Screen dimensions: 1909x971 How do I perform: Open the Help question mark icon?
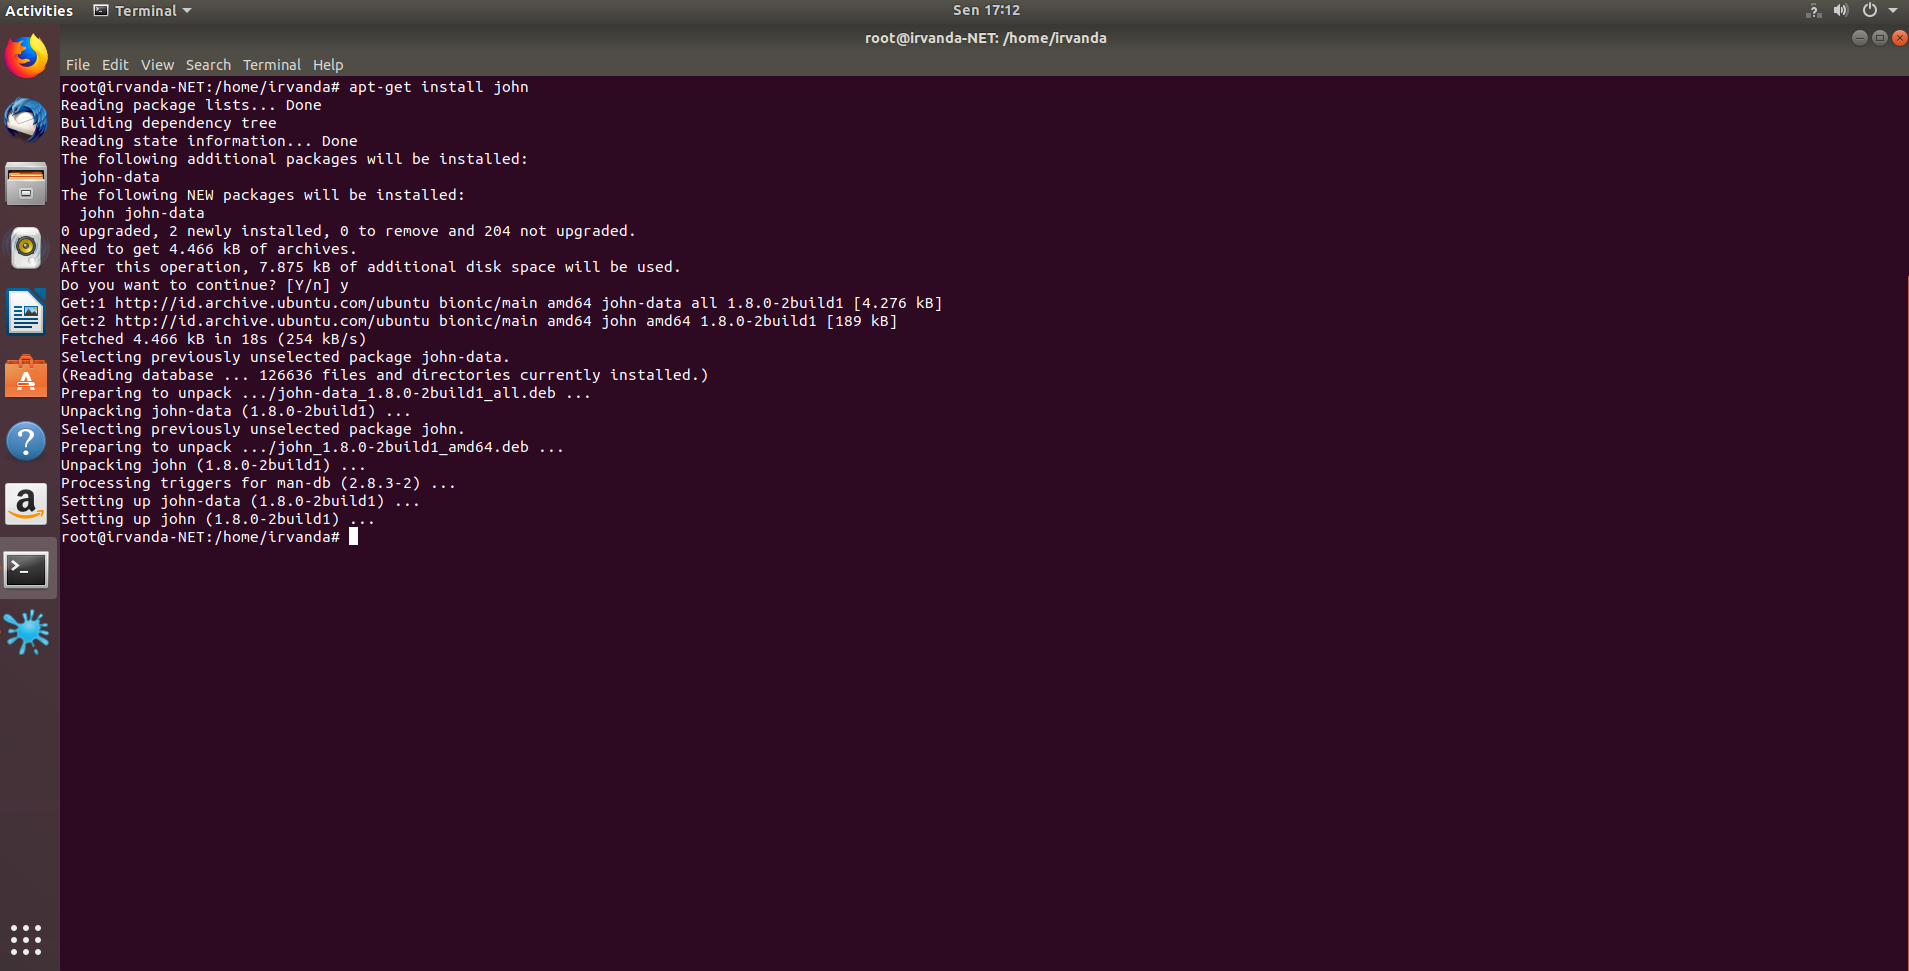[27, 441]
